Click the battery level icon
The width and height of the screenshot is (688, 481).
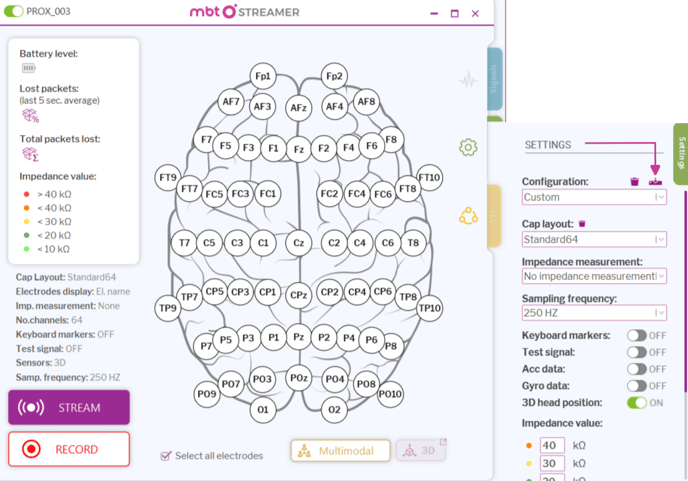(x=29, y=68)
